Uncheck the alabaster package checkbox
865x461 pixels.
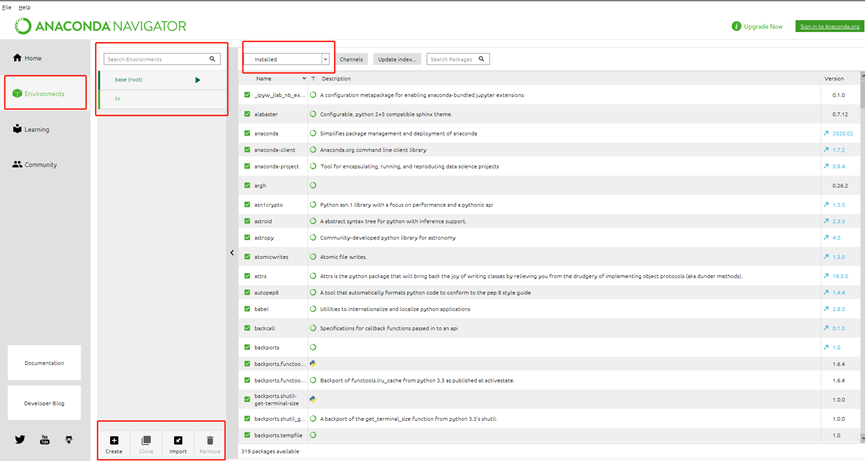247,114
